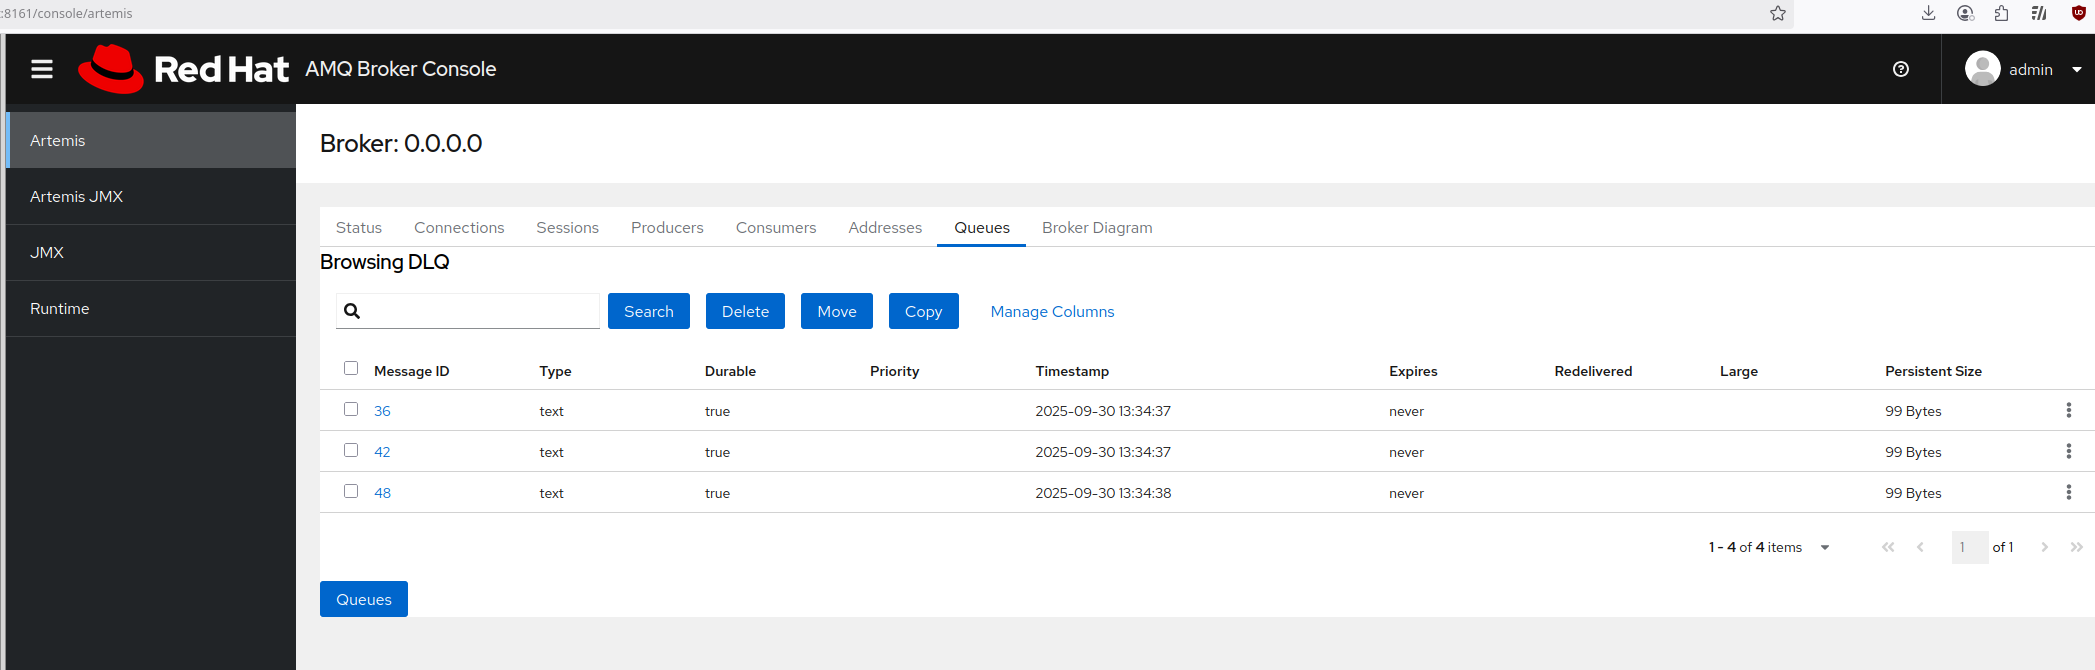Open message ID 42 link

(382, 452)
